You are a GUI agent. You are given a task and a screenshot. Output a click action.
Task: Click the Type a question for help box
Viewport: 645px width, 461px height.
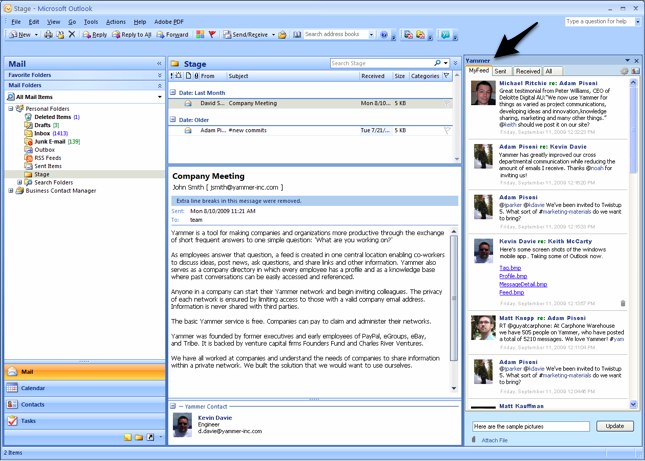(x=599, y=21)
